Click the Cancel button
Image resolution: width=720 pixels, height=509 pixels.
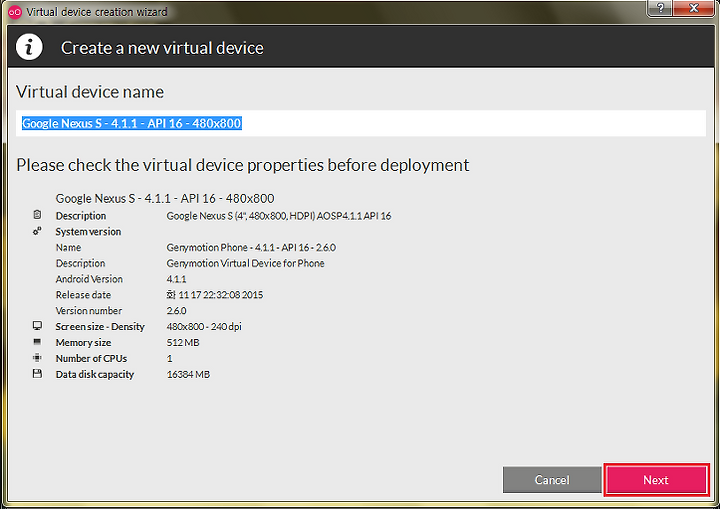point(552,480)
